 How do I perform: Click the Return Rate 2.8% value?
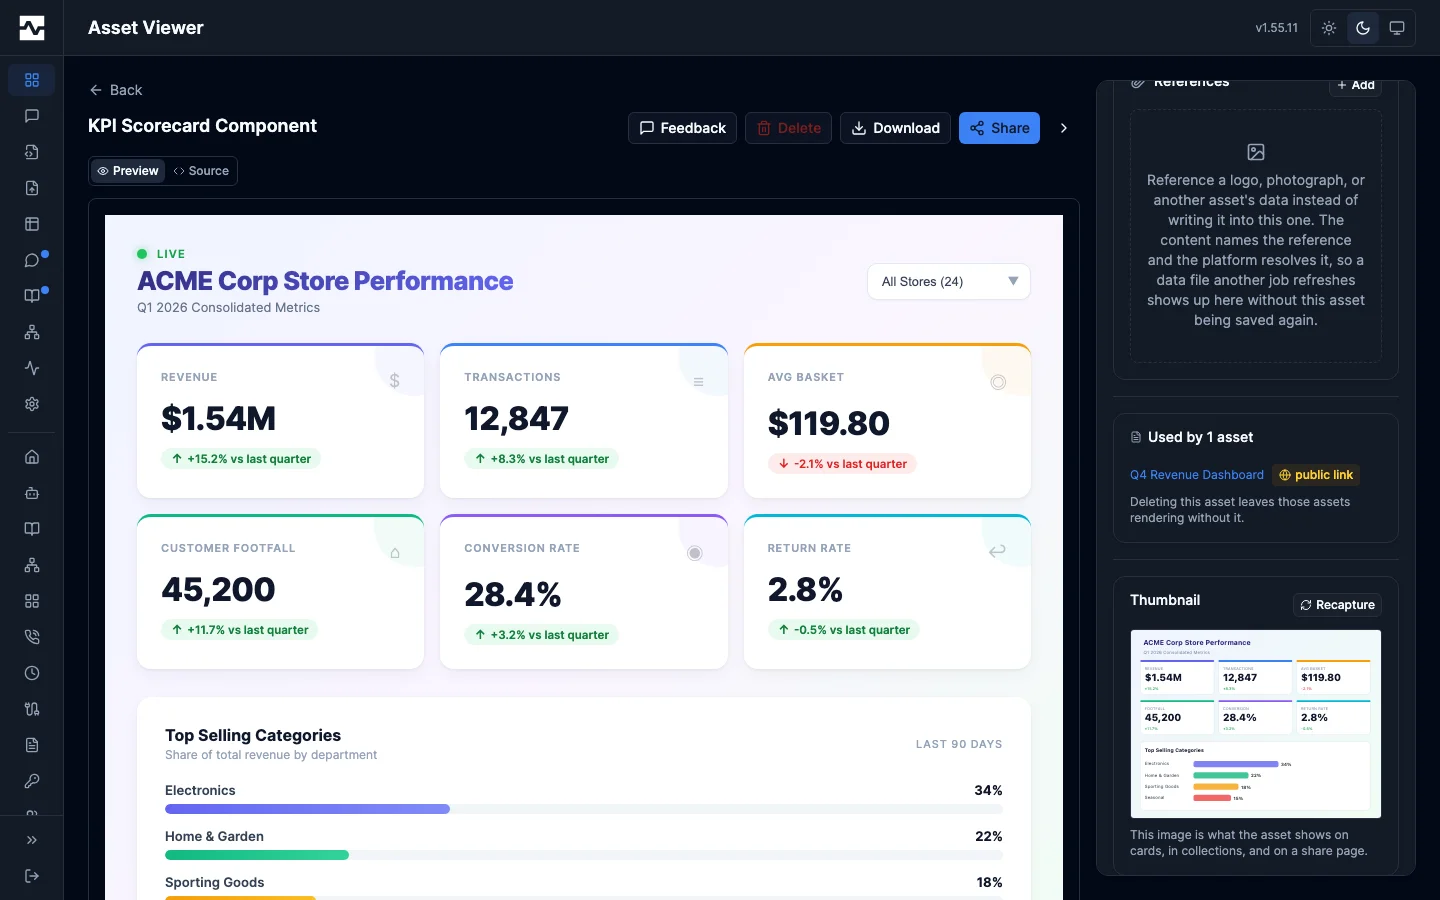point(806,590)
